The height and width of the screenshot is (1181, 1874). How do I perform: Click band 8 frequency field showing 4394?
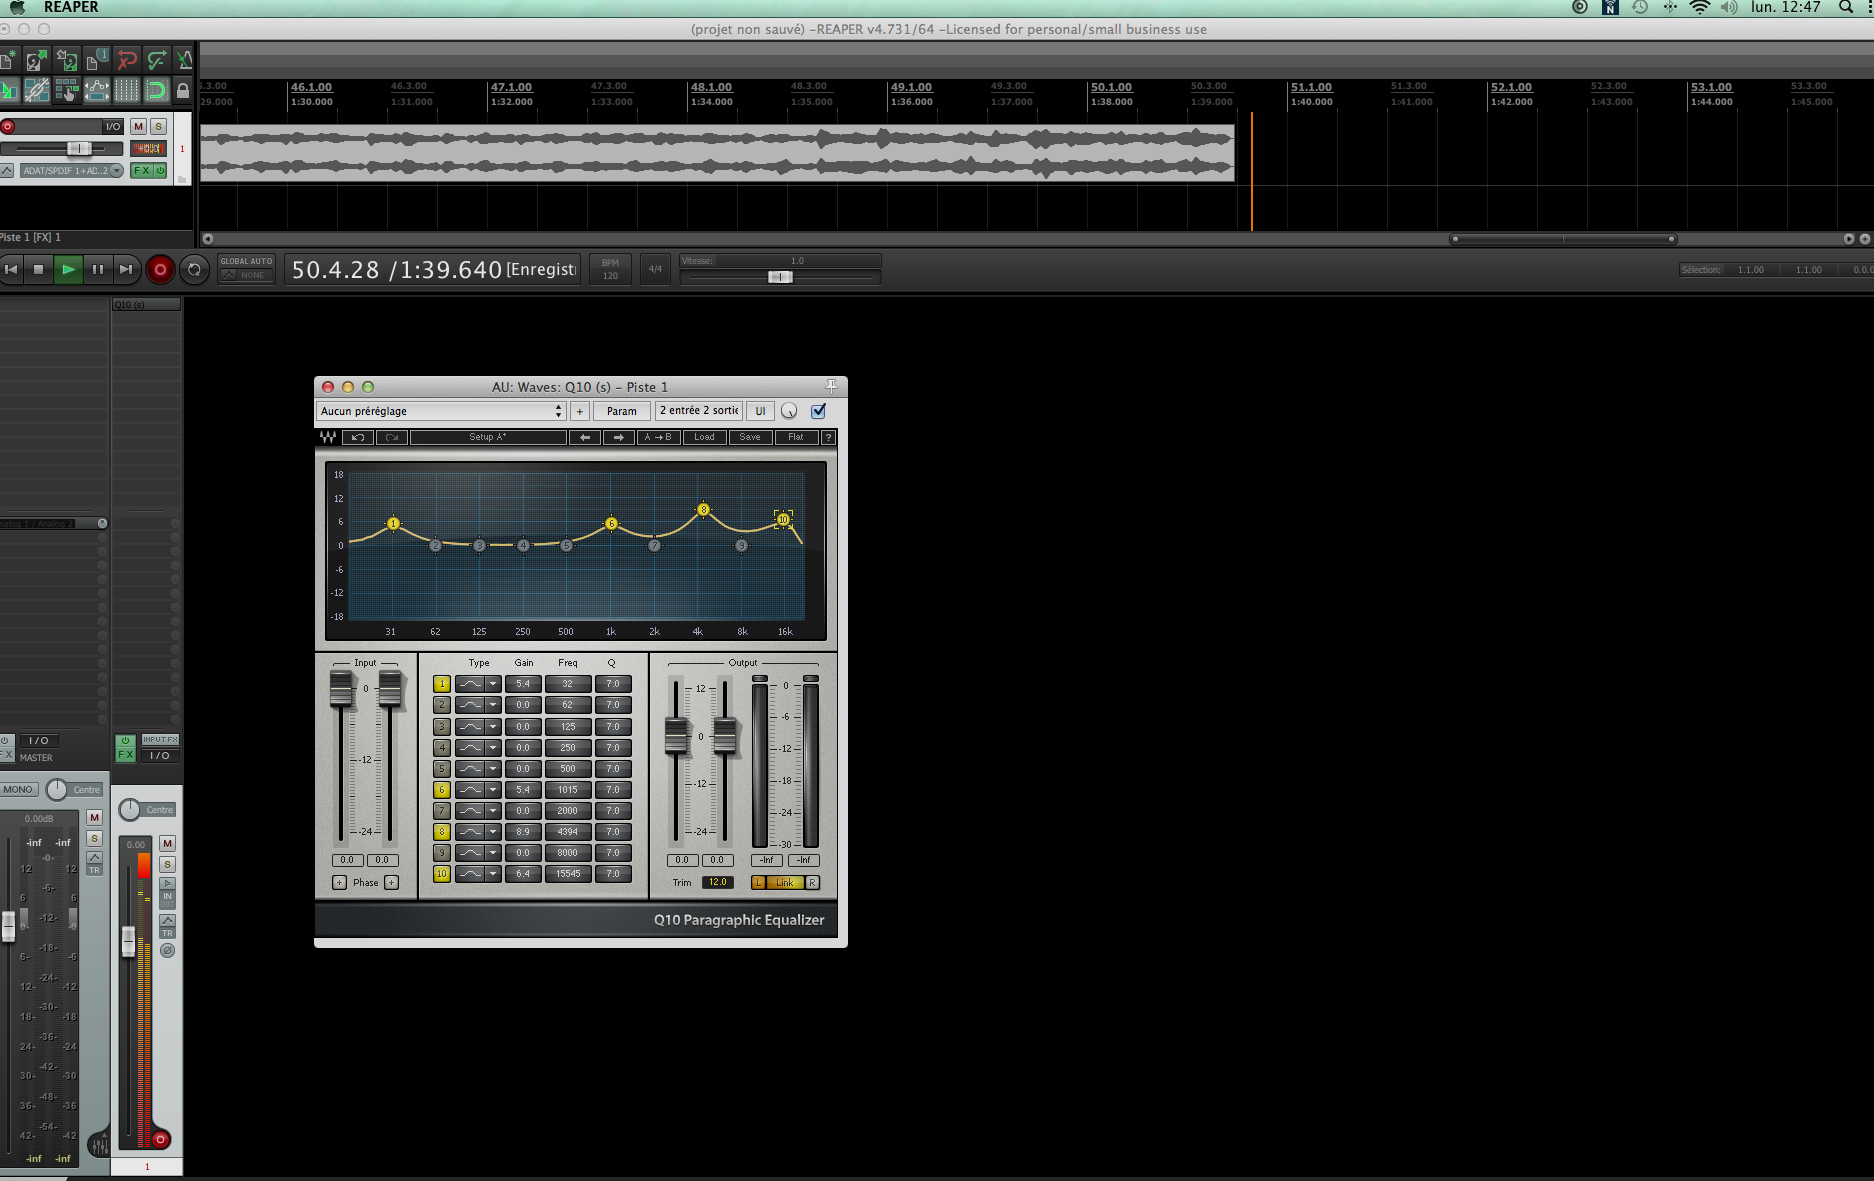568,832
